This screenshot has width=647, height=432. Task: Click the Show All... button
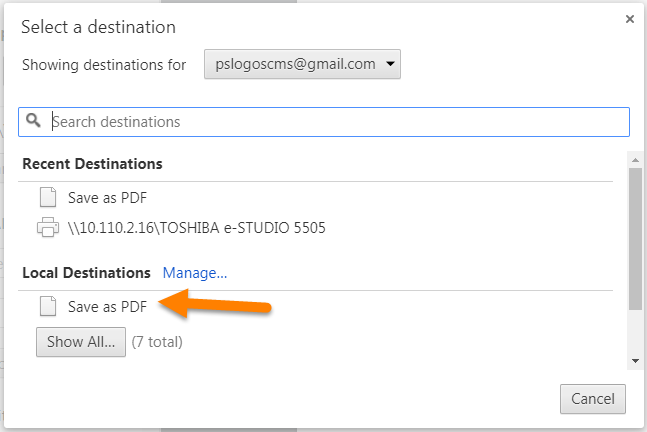click(x=81, y=342)
